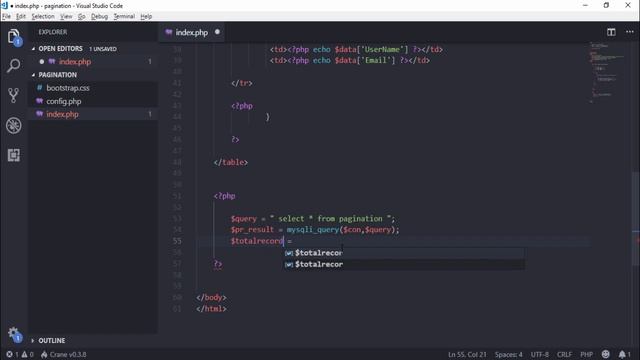Open the Extensions view in activity bar
Screen dimensions: 640x360
pyautogui.click(x=13, y=155)
